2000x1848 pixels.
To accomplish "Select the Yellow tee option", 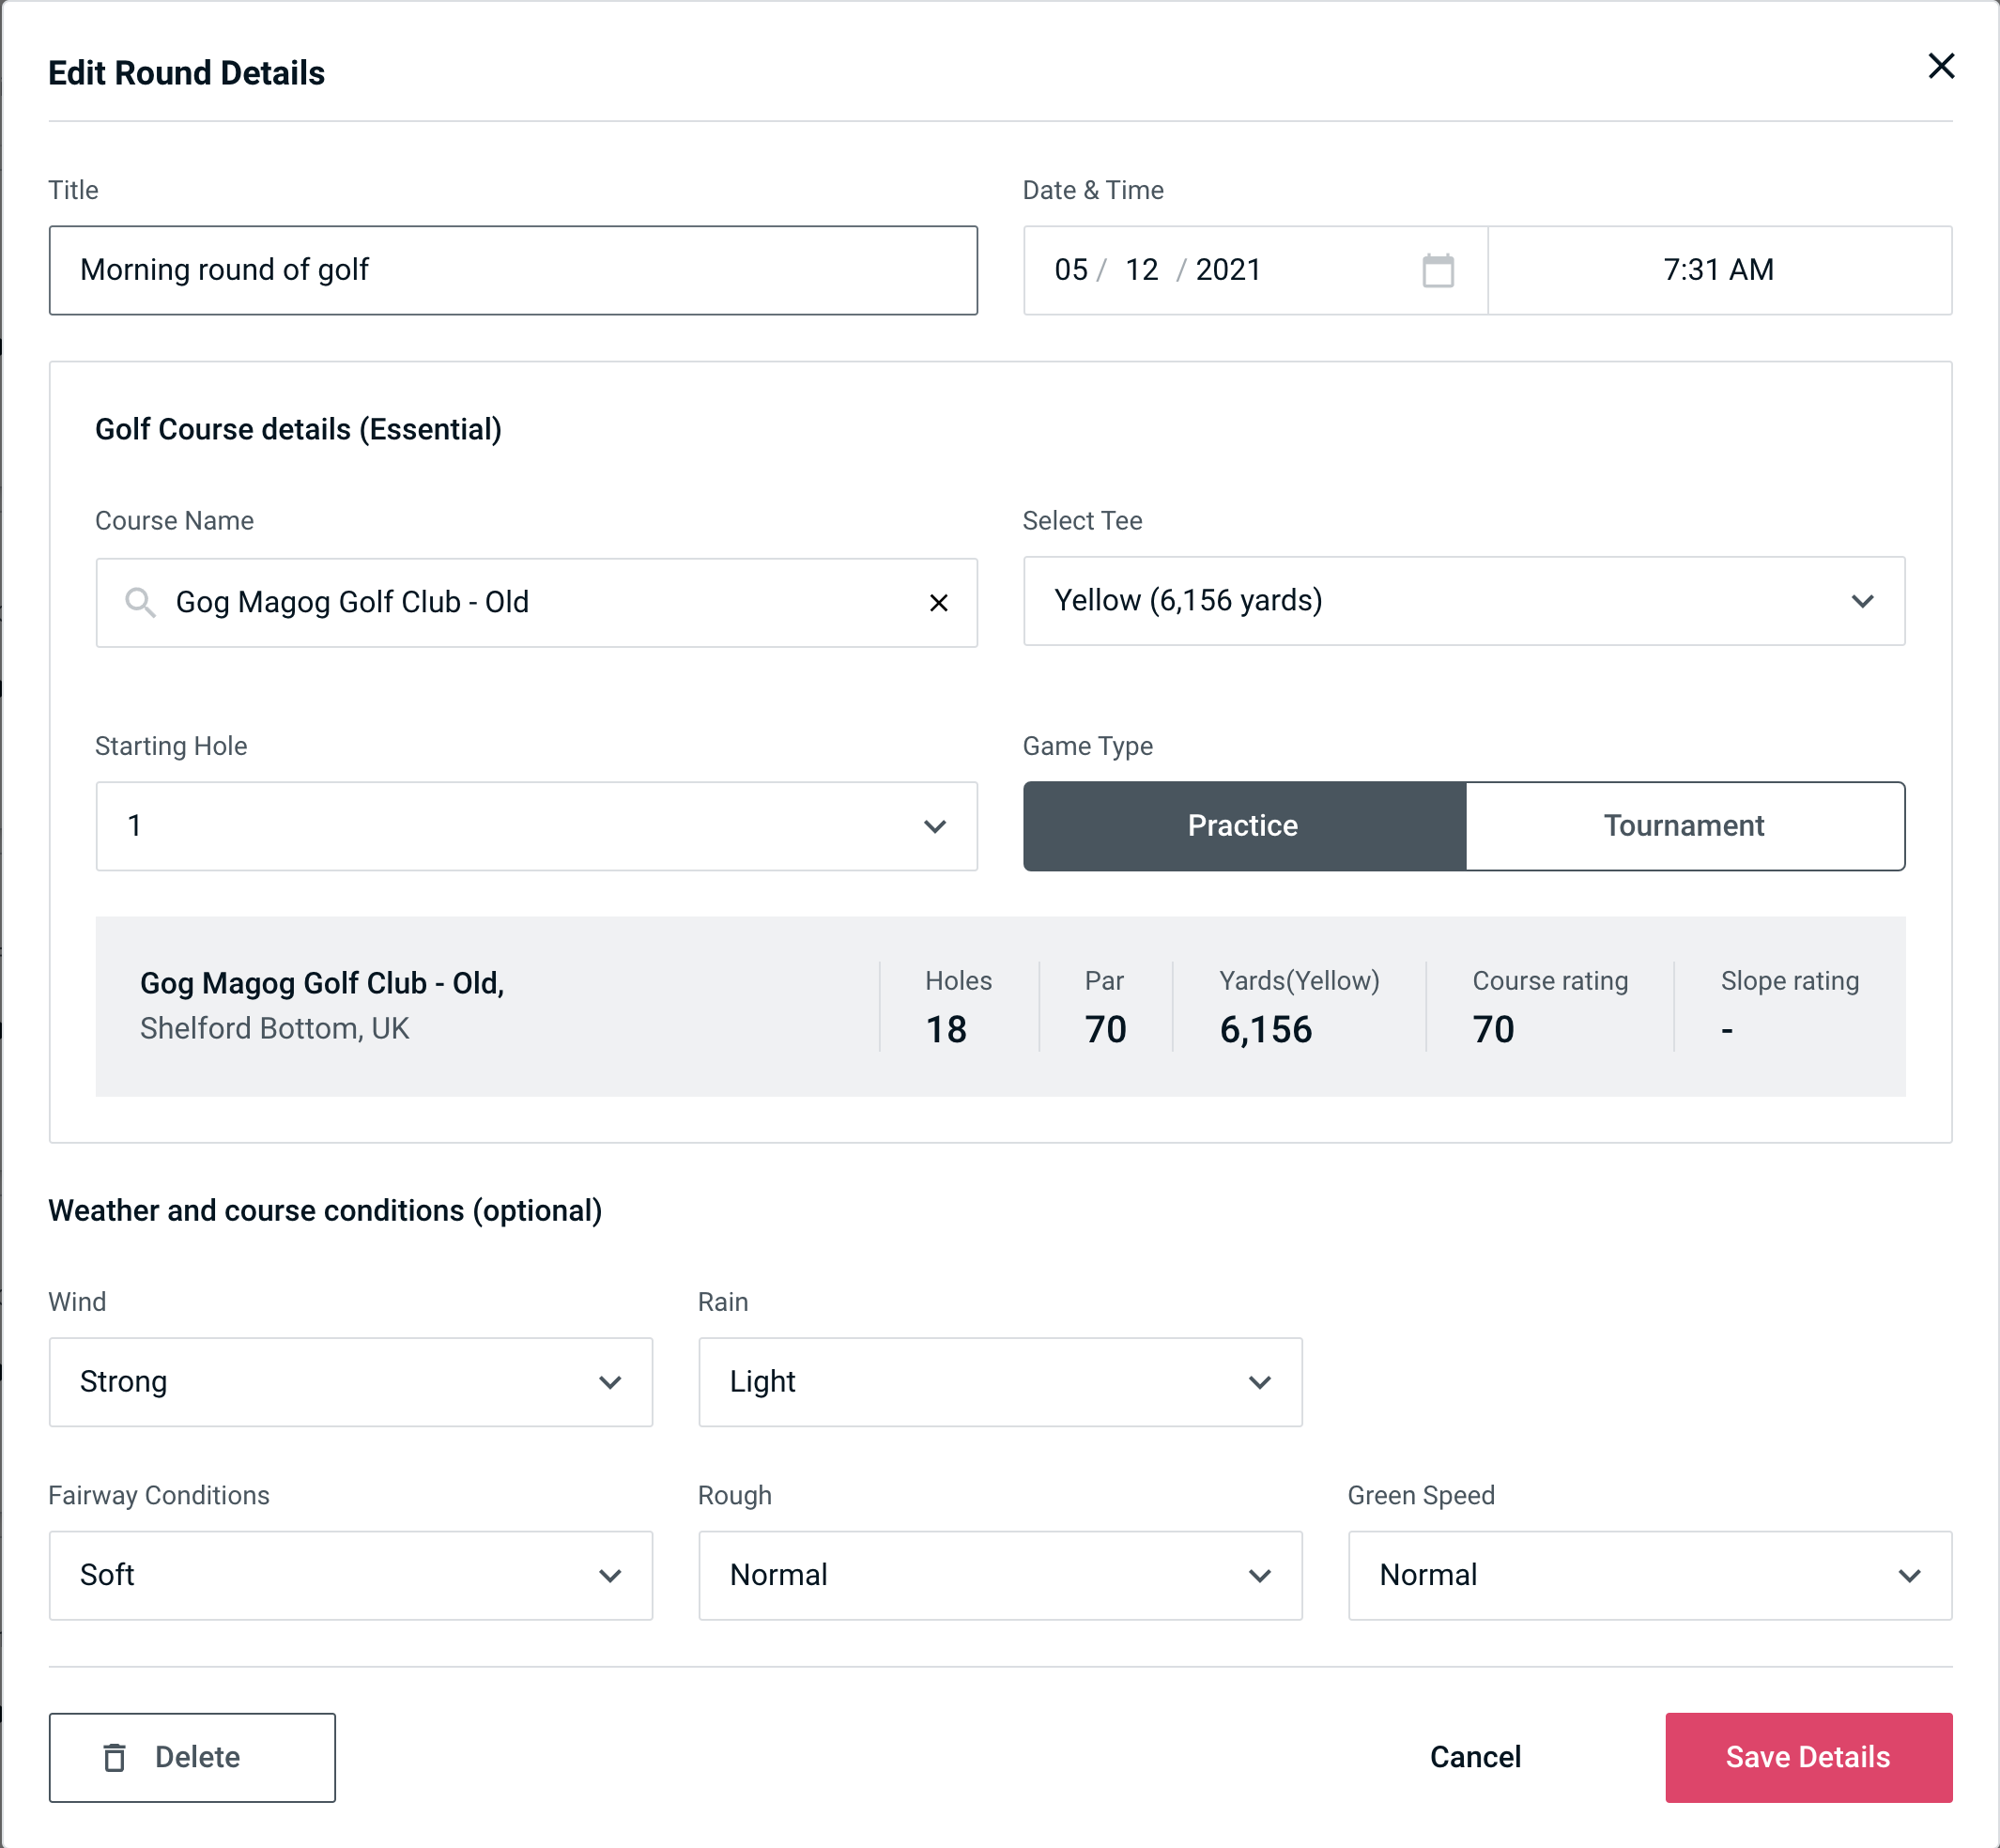I will [1464, 601].
